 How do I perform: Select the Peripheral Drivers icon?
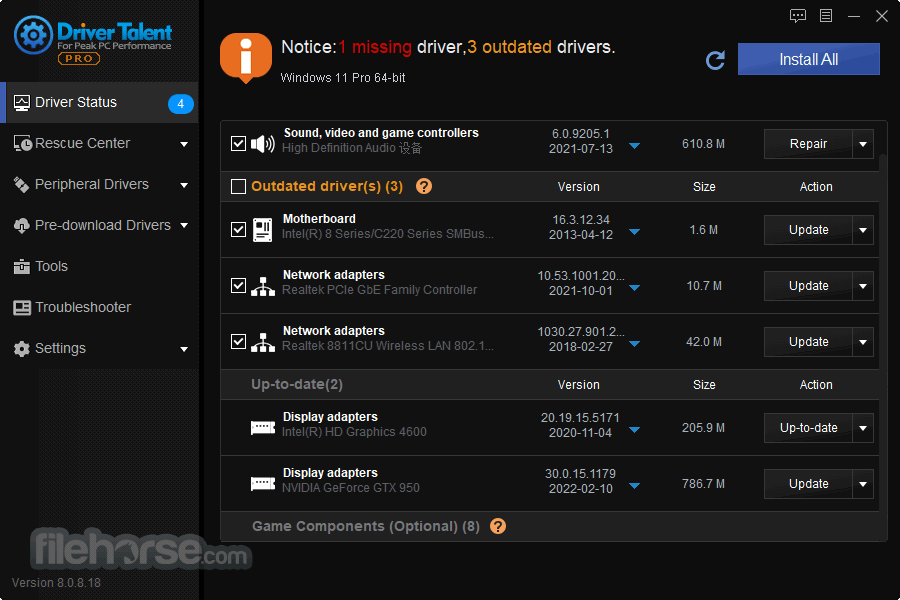point(22,184)
